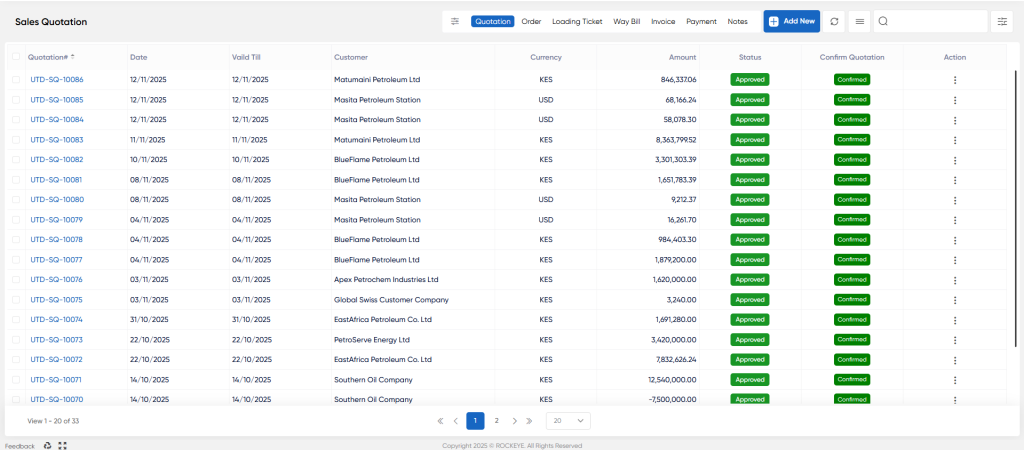
Task: Open the three-dot action menu for UTD-SQ-10079
Action: tap(955, 220)
